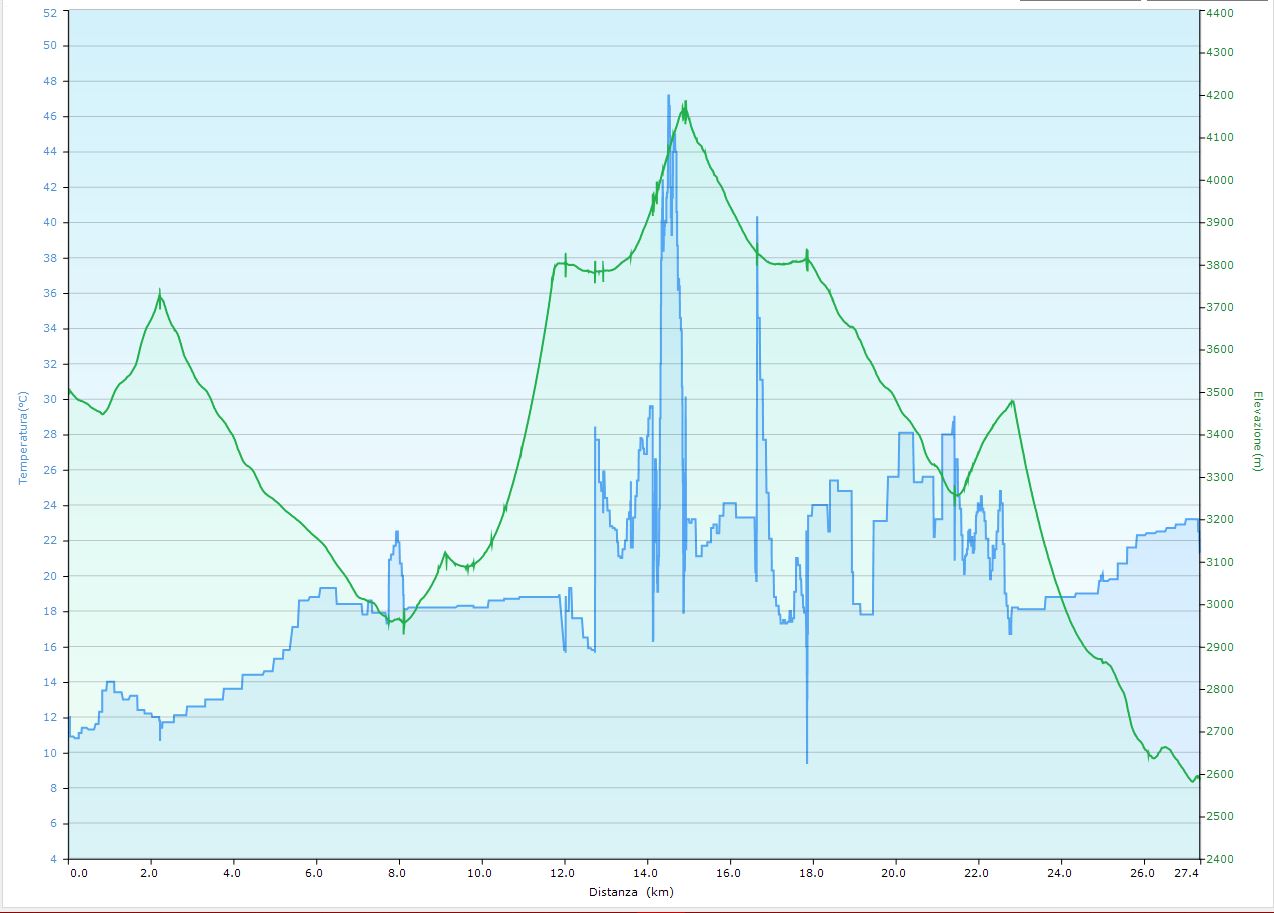Screen dimensions: 1274x913
Task: Click the blue temperature dip below 10 degrees
Action: [x=807, y=760]
